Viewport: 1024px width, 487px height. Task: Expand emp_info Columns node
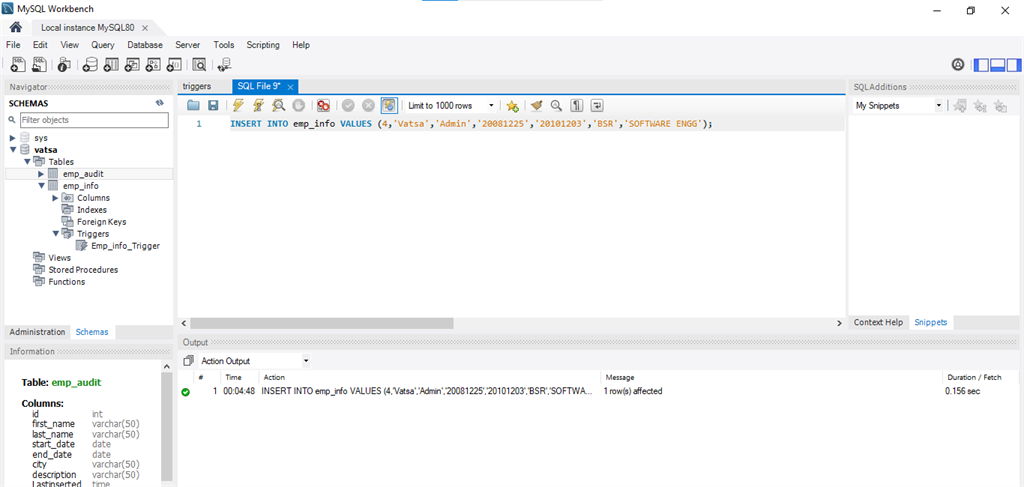[x=55, y=198]
